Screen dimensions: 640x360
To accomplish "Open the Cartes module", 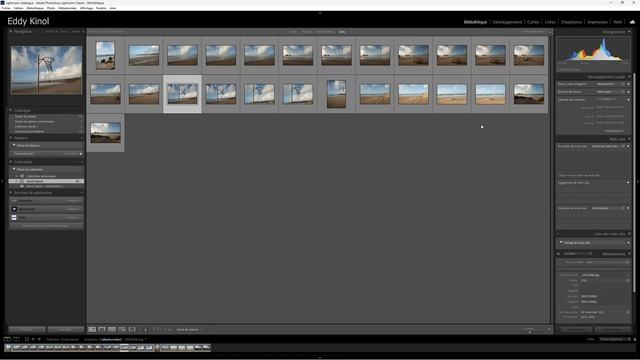I will (x=533, y=22).
